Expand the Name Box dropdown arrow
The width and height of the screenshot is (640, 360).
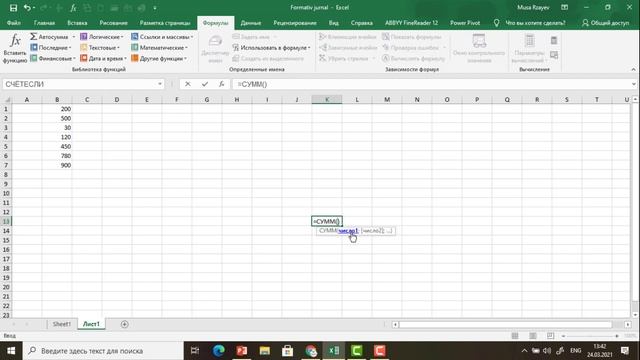tap(160, 84)
